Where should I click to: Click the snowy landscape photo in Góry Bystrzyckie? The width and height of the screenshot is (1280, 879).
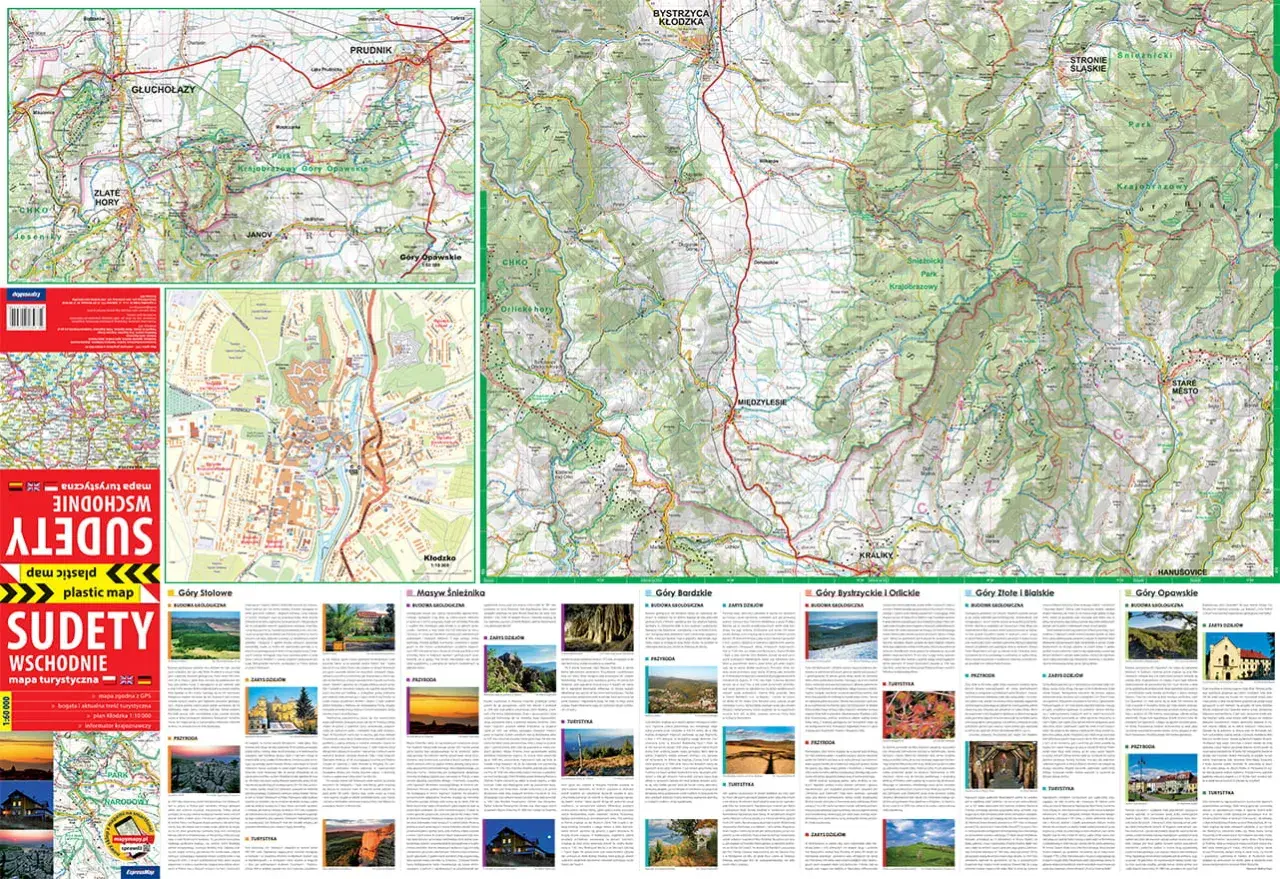click(x=842, y=636)
